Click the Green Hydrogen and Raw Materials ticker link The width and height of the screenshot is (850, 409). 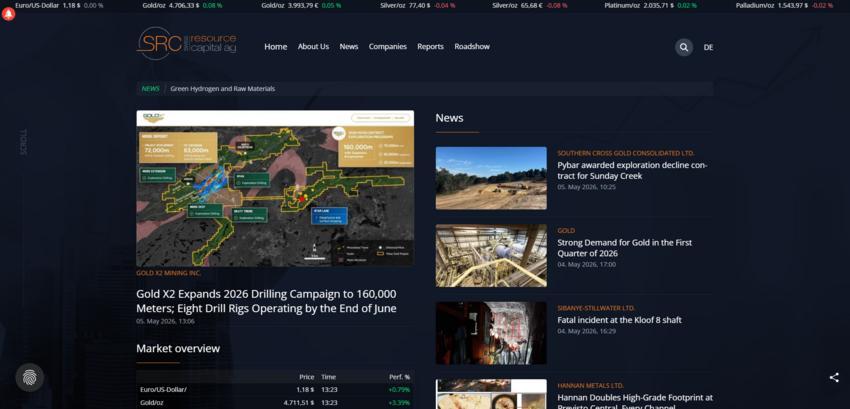[222, 88]
